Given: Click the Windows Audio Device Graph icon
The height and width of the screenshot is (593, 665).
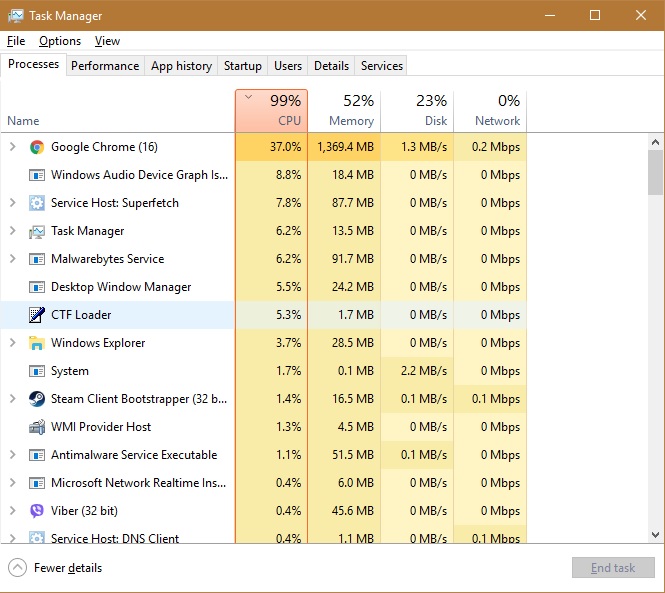Looking at the screenshot, I should (x=37, y=175).
